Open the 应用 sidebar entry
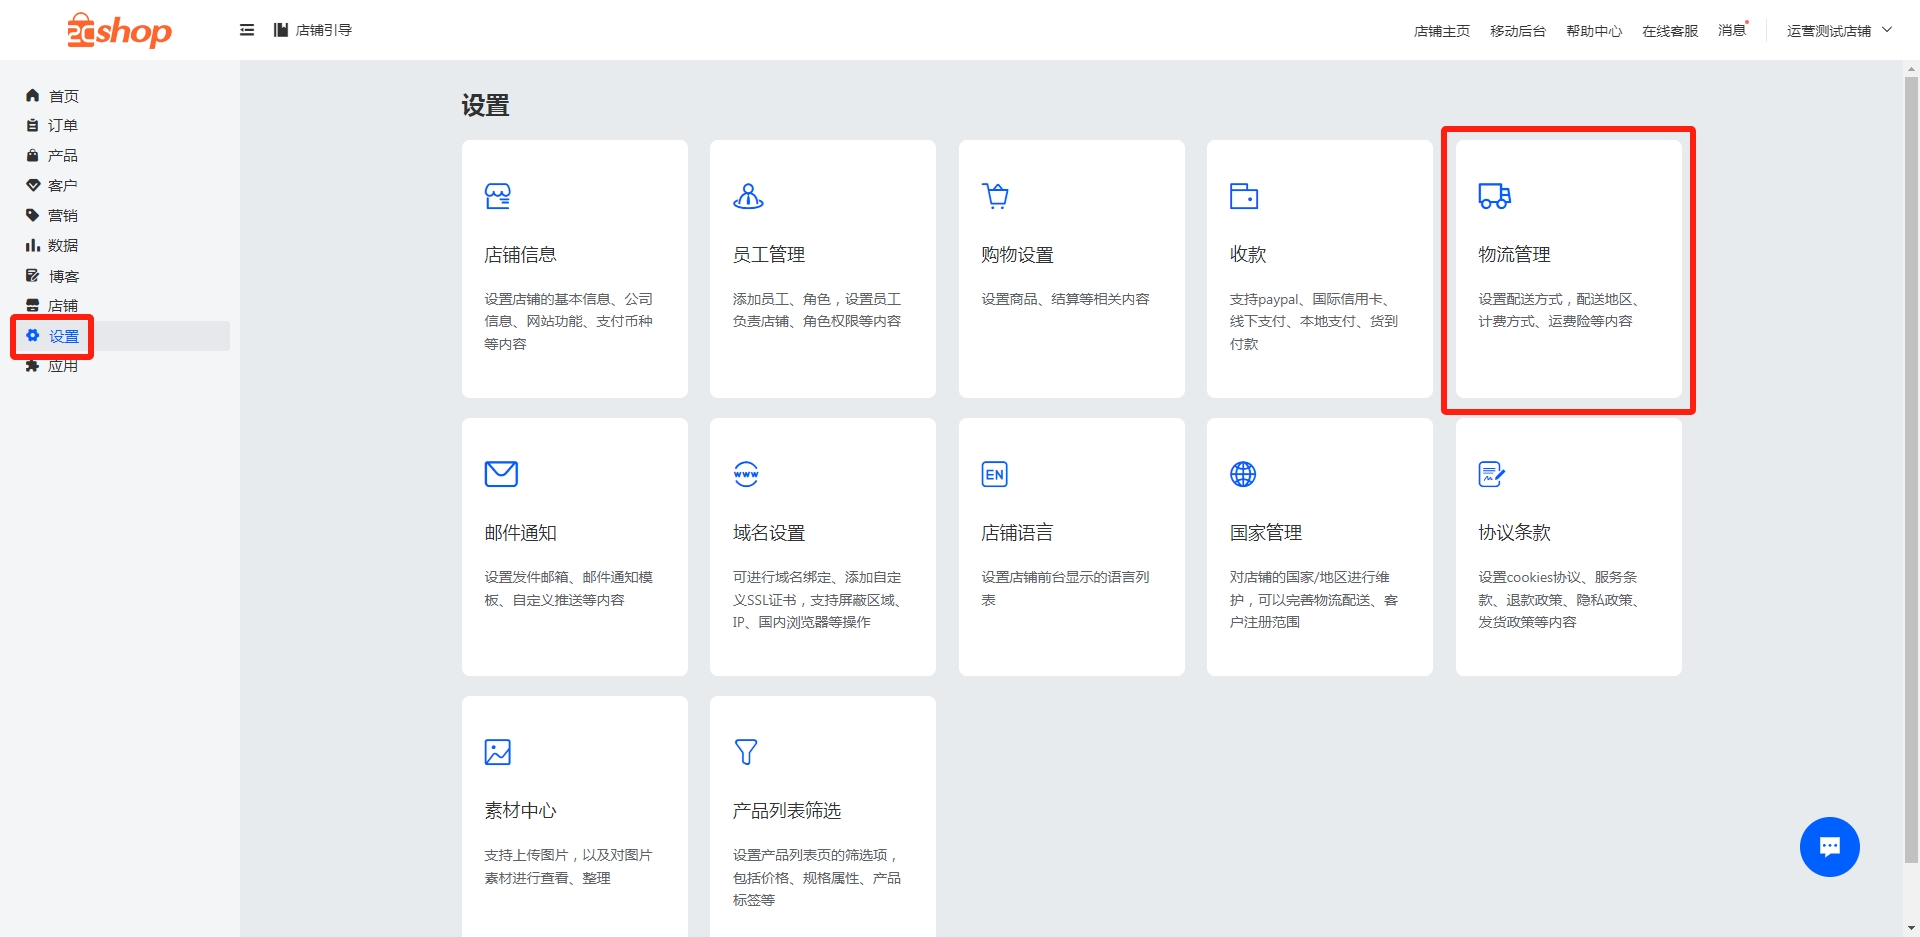The width and height of the screenshot is (1920, 937). pyautogui.click(x=63, y=366)
